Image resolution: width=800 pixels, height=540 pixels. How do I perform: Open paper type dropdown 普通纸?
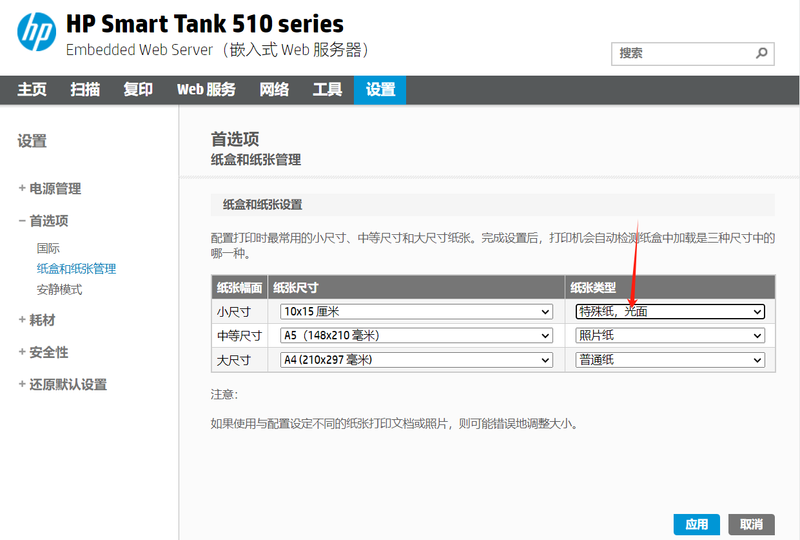[x=670, y=360]
